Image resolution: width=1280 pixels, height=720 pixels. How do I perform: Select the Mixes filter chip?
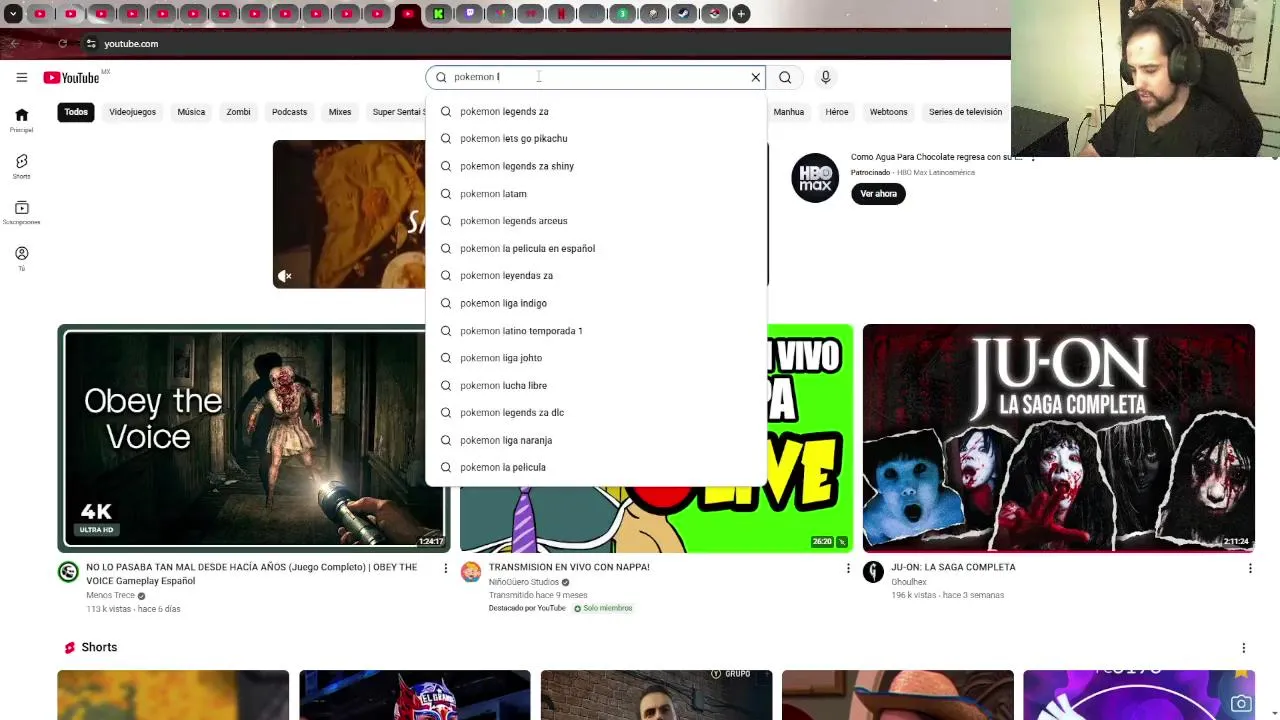click(340, 112)
